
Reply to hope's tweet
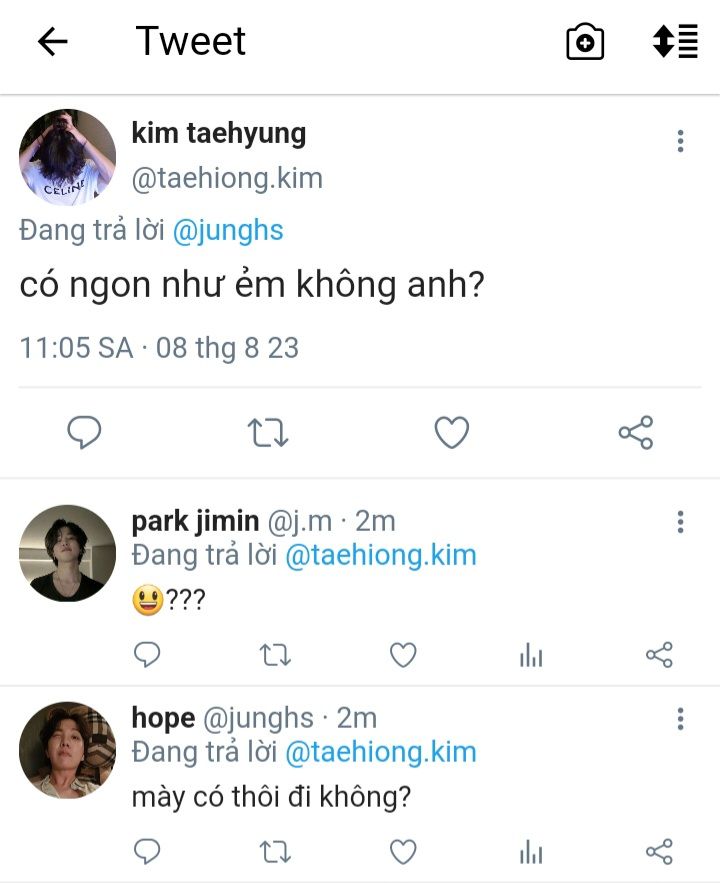(147, 851)
